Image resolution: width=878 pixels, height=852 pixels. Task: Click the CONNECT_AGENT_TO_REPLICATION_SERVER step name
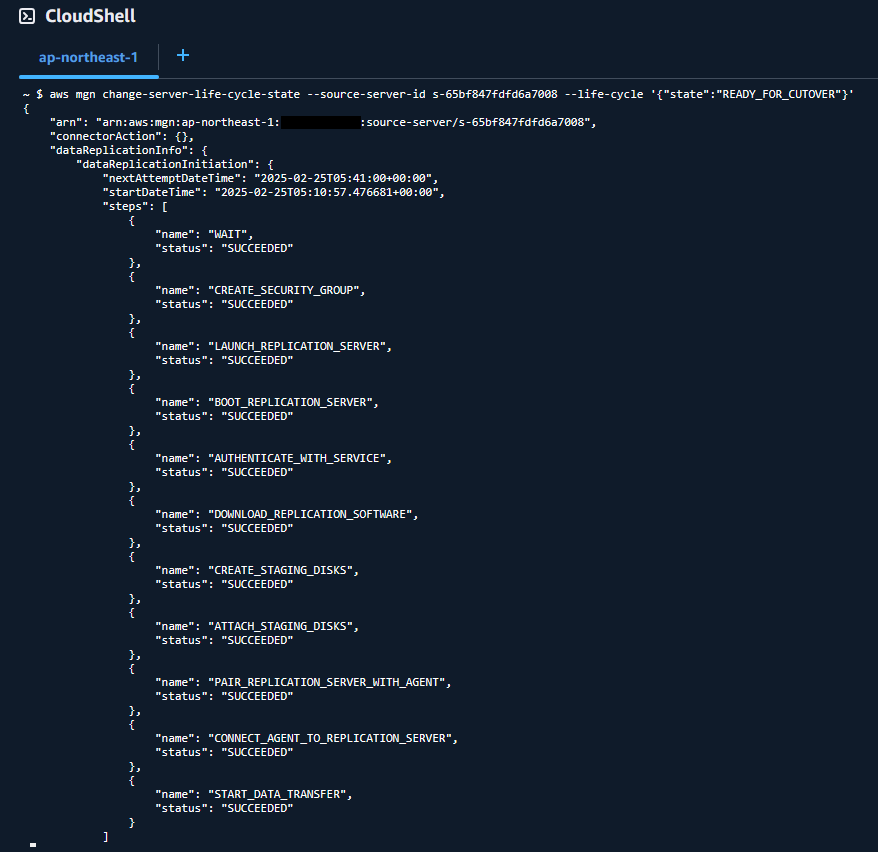(x=330, y=738)
